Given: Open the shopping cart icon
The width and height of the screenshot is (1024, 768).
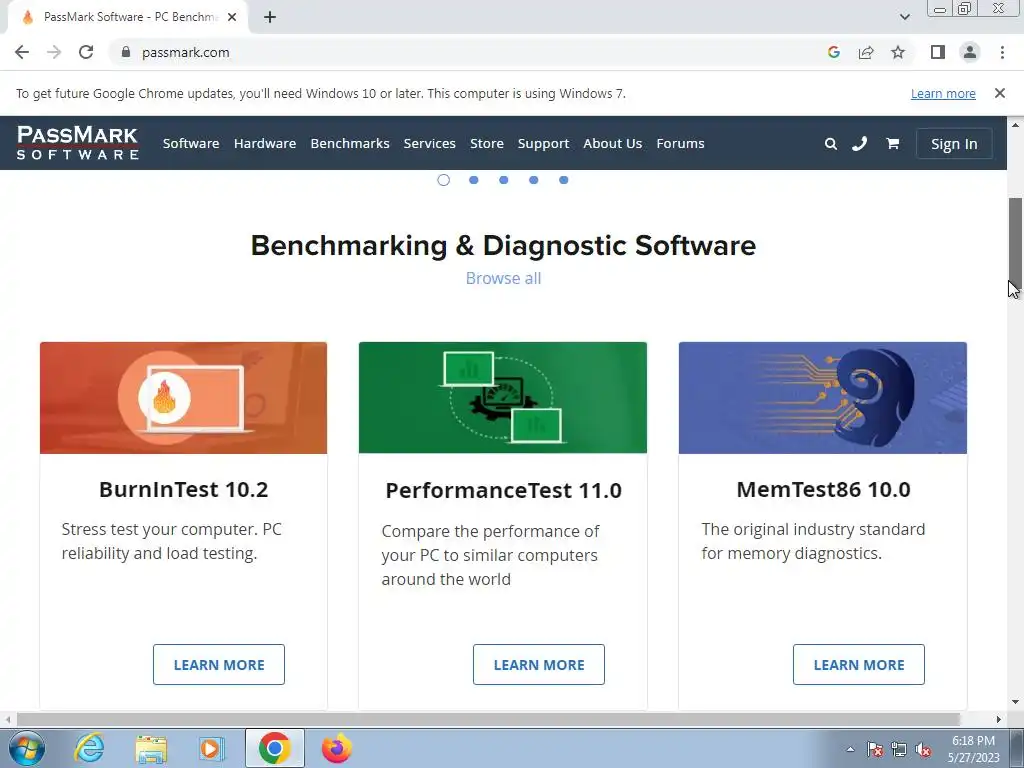Looking at the screenshot, I should pyautogui.click(x=892, y=144).
